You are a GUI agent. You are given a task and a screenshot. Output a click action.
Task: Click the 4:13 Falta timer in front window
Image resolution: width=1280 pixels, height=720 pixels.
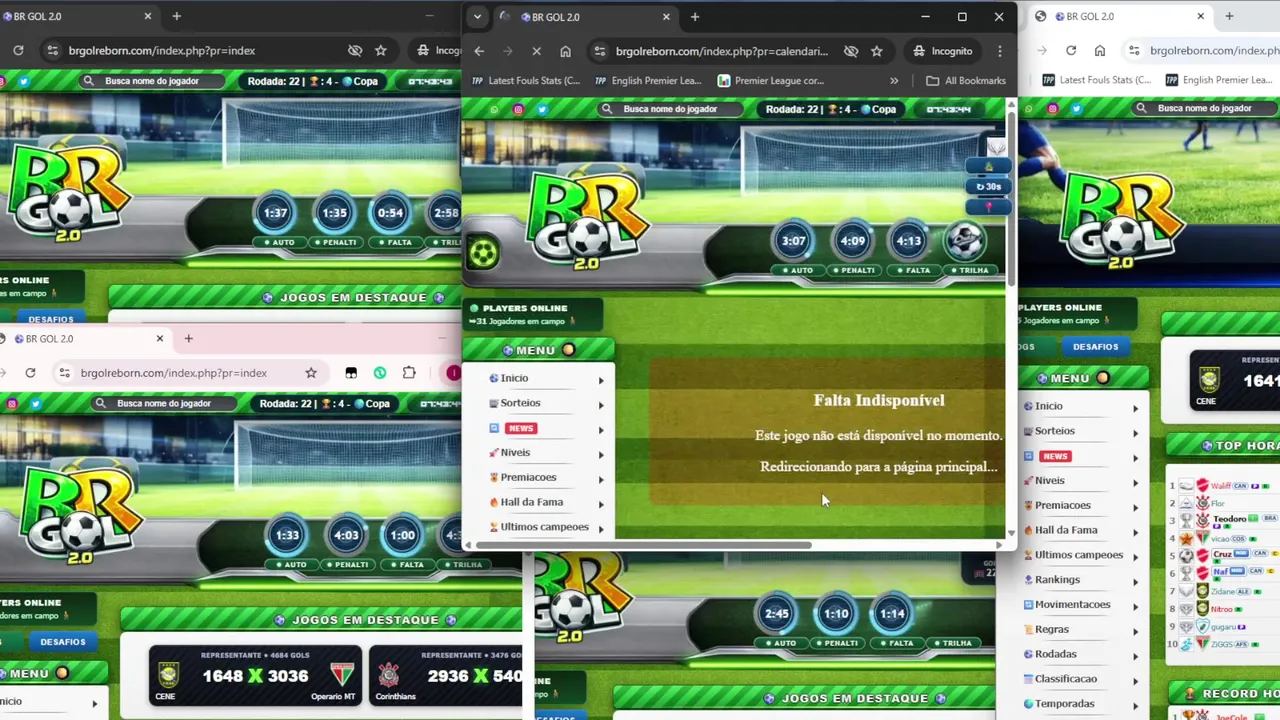(x=908, y=240)
